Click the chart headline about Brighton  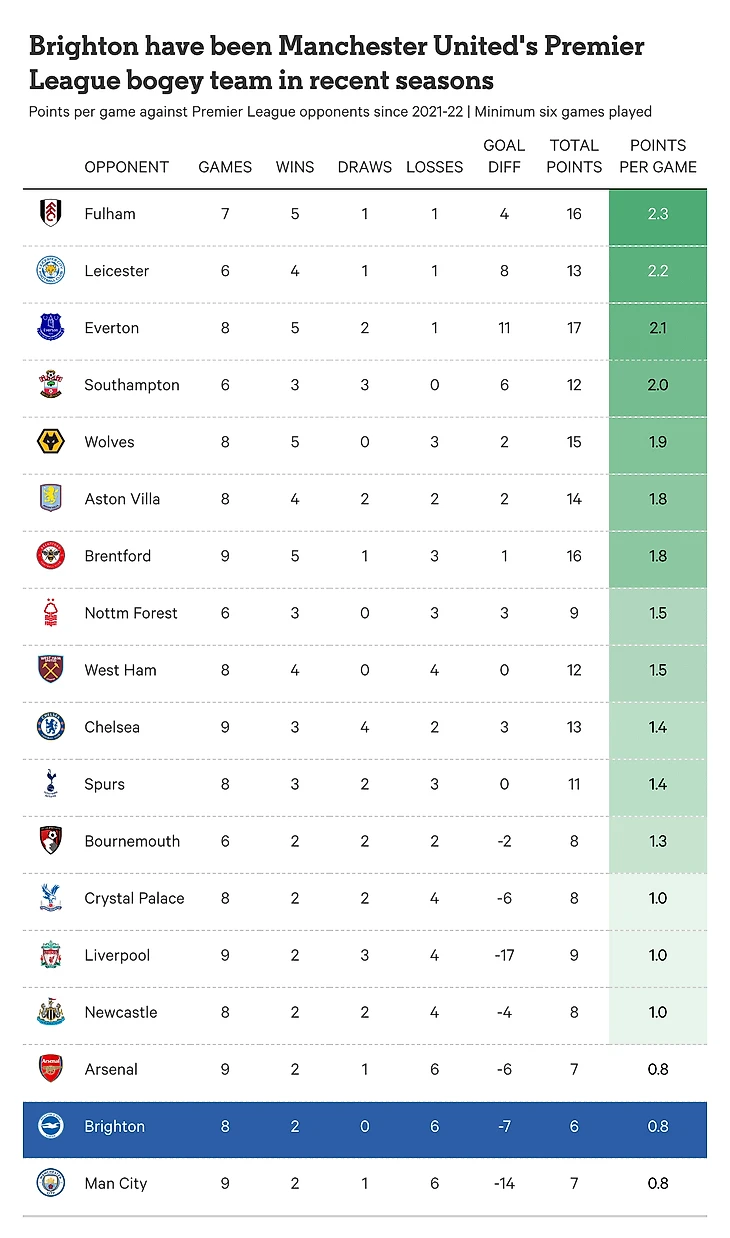[336, 62]
